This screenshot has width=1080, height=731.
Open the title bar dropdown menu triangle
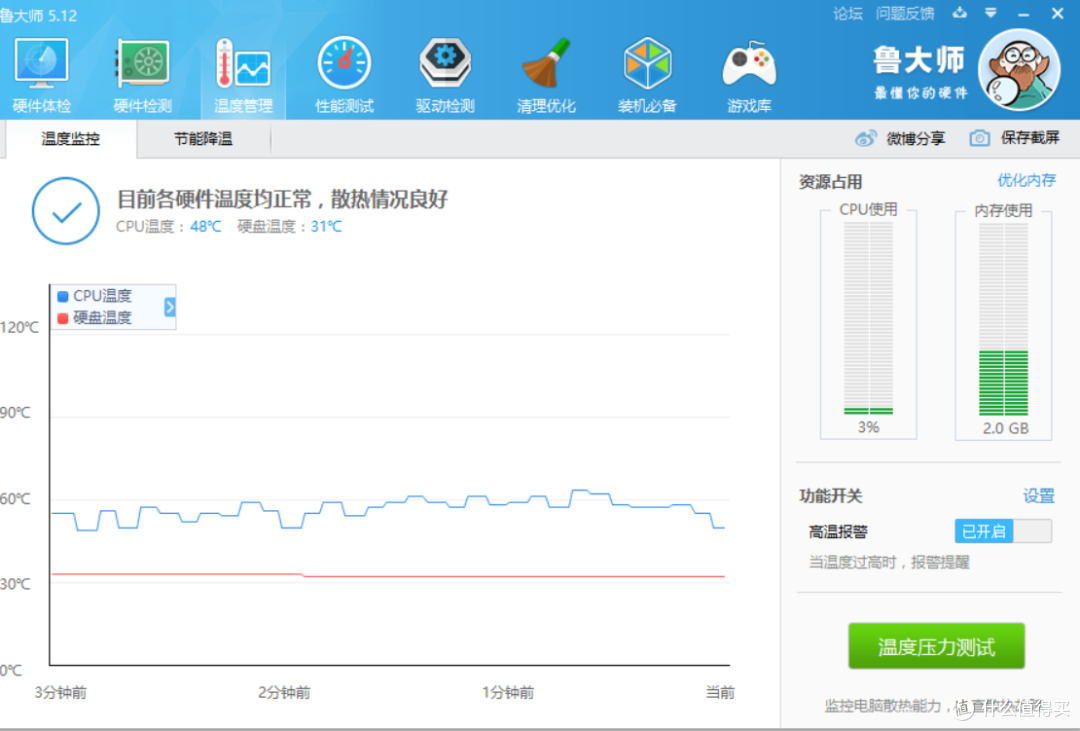[990, 13]
